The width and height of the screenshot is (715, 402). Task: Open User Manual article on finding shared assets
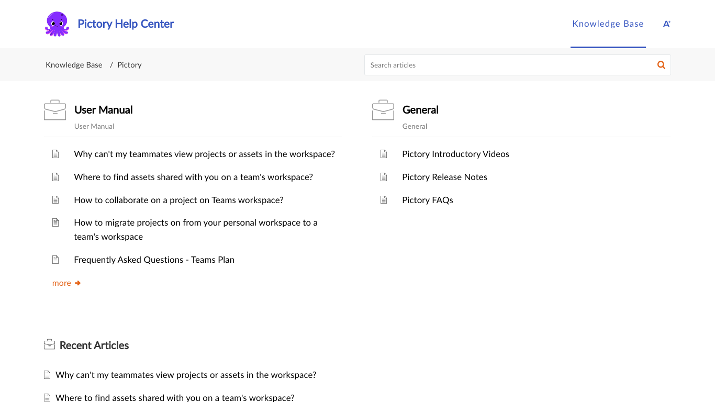(x=193, y=177)
